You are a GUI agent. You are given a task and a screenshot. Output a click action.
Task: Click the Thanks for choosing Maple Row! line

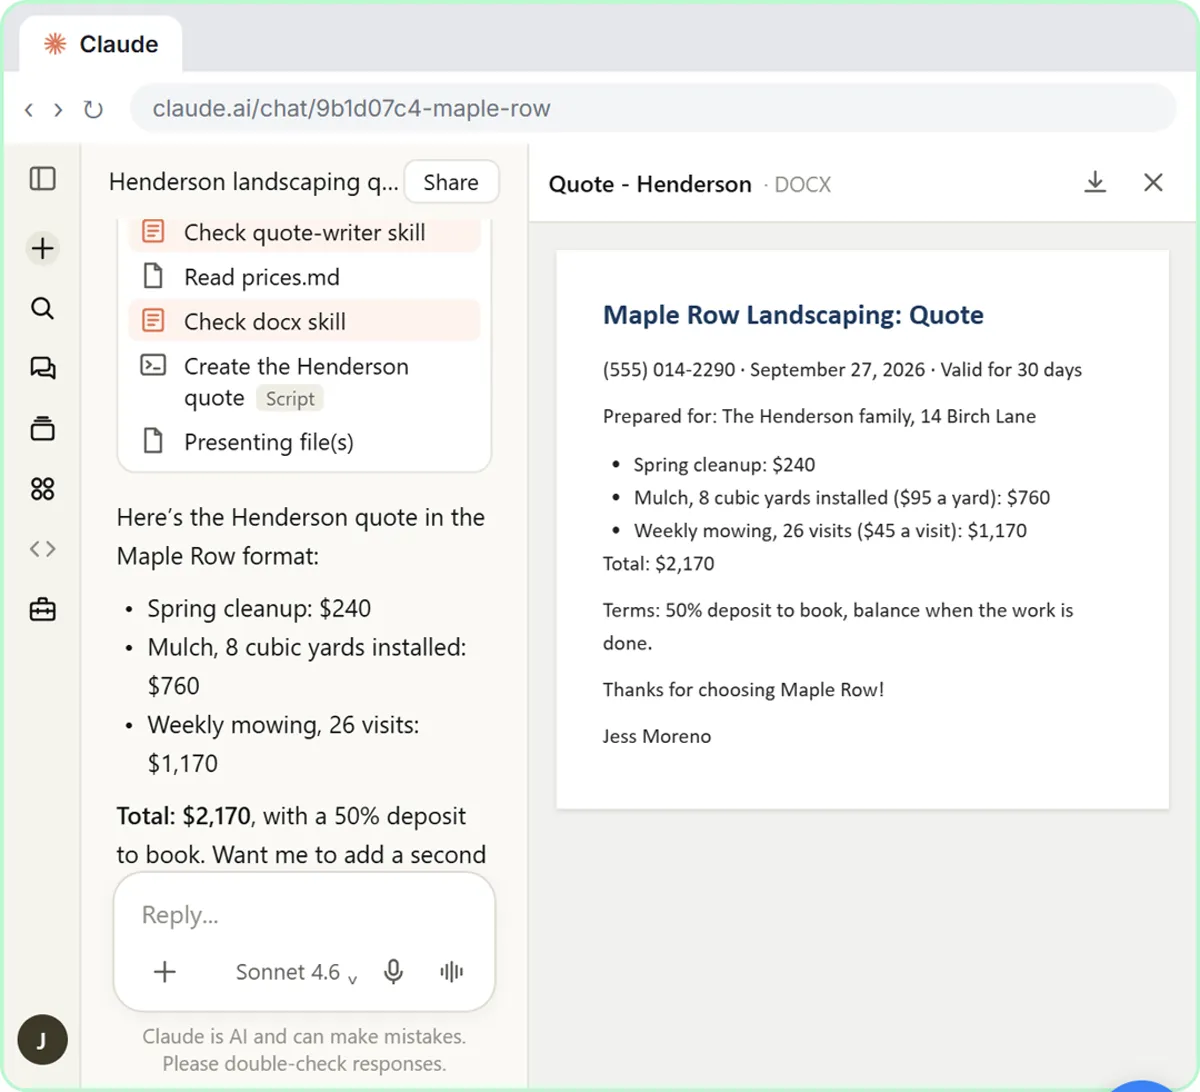pos(743,689)
